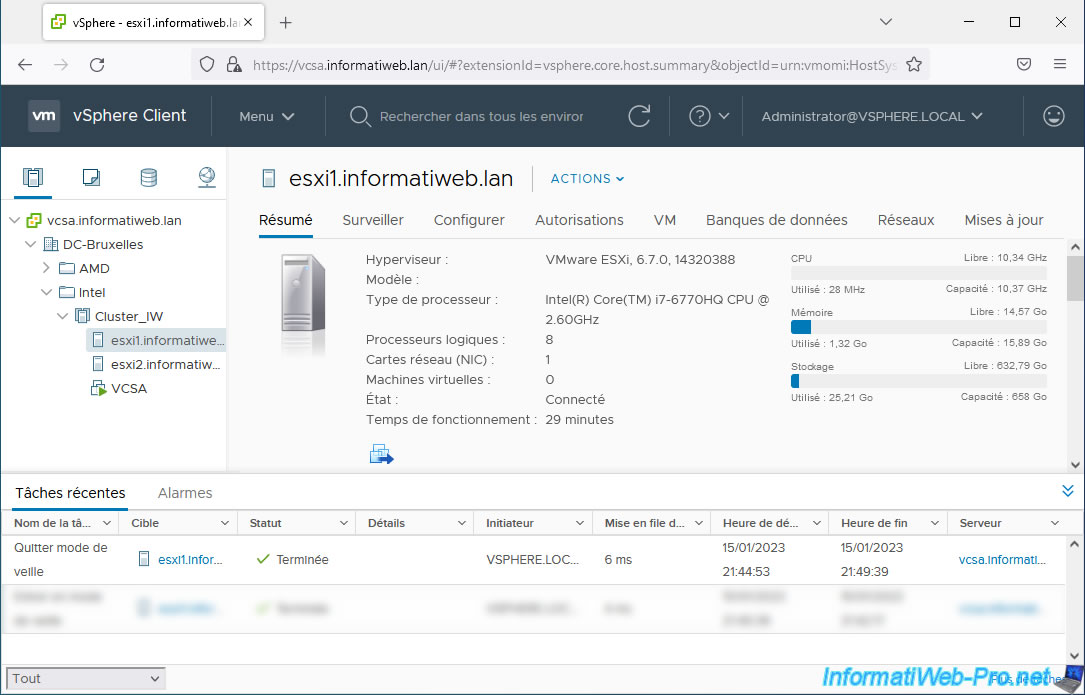Open the Administrator@VSPHERE.LOCAL user dropdown

pyautogui.click(x=872, y=116)
